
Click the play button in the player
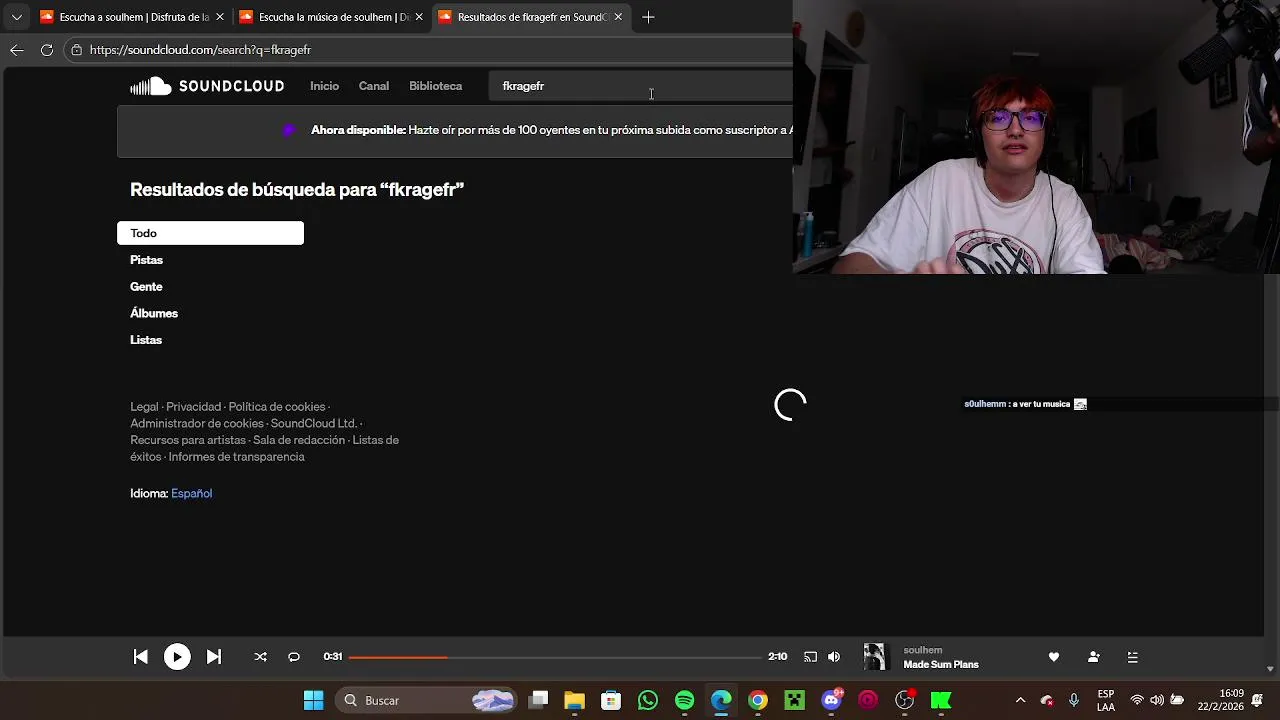tap(177, 657)
